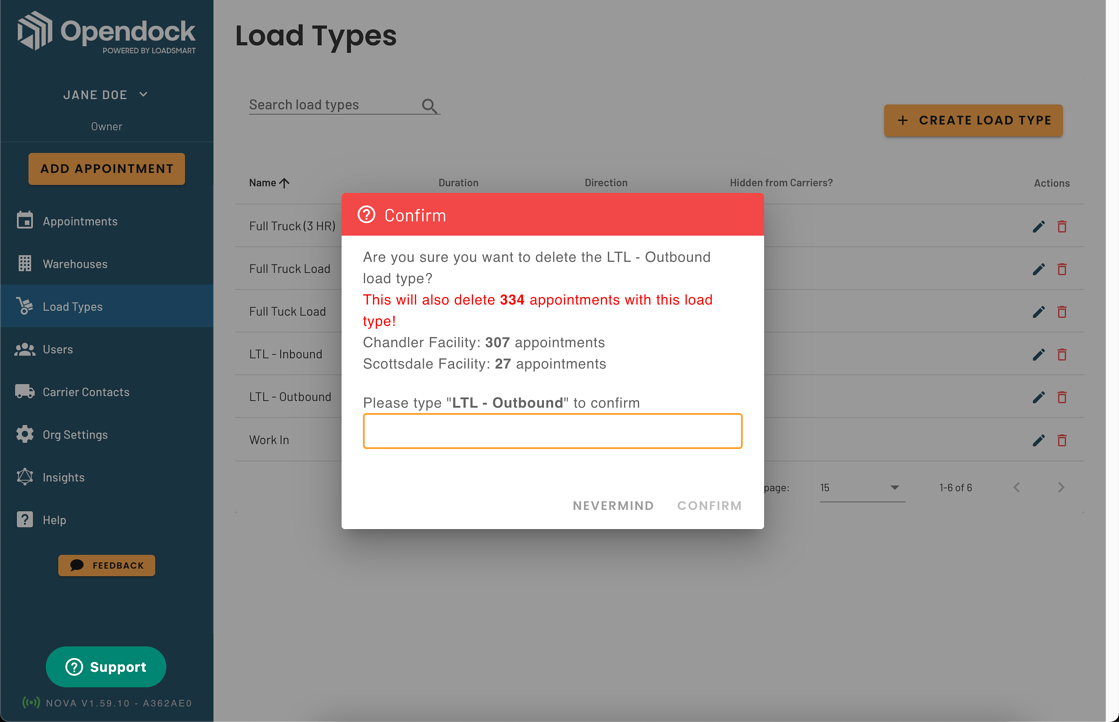Click Confirm to delete load type
Screen dimensions: 1119x722
coord(709,505)
